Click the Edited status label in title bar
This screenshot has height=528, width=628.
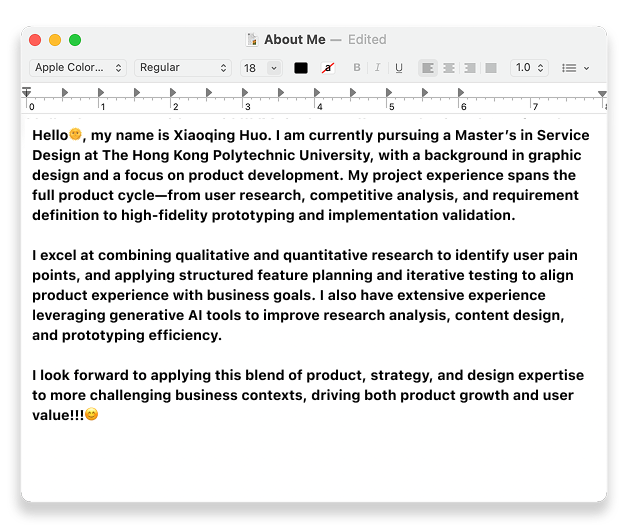pyautogui.click(x=367, y=40)
